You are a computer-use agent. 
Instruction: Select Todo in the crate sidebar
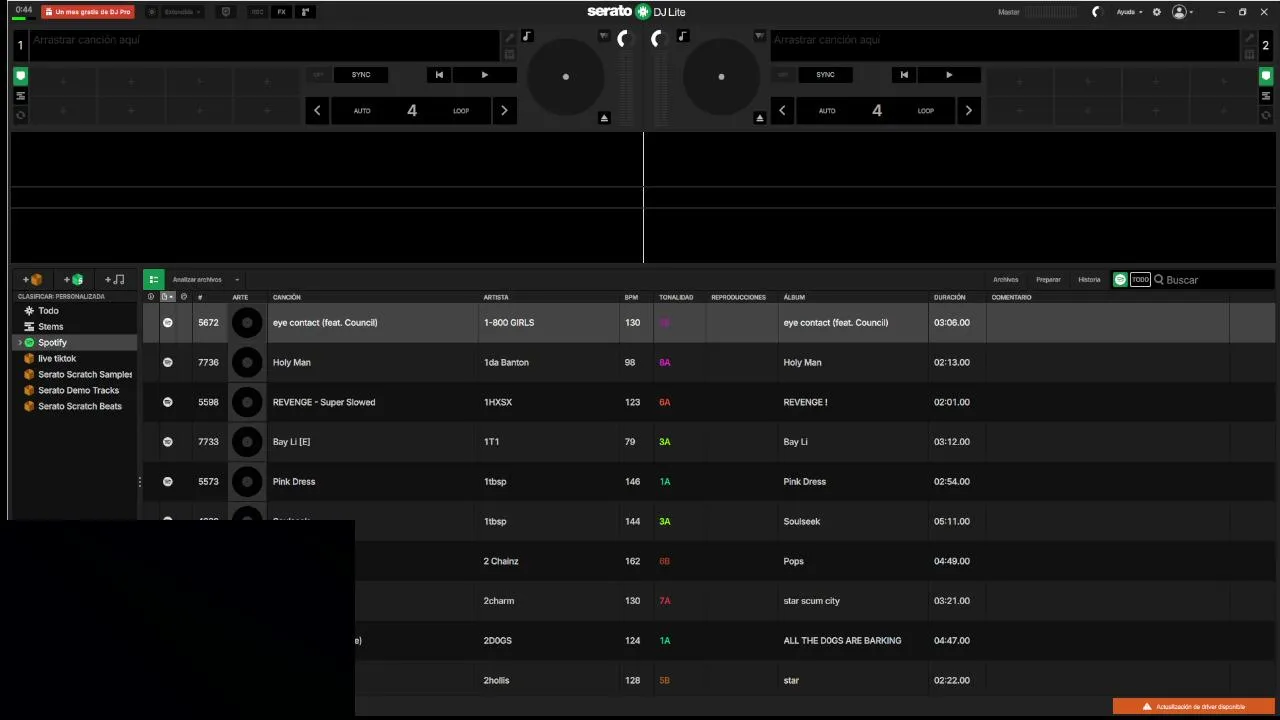click(x=48, y=311)
